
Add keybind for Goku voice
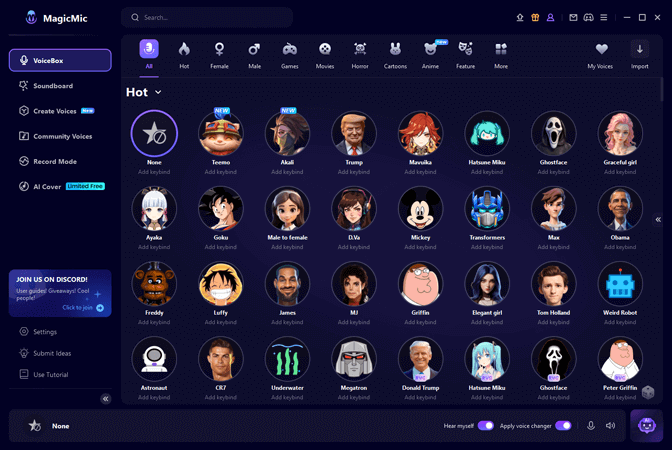point(220,247)
